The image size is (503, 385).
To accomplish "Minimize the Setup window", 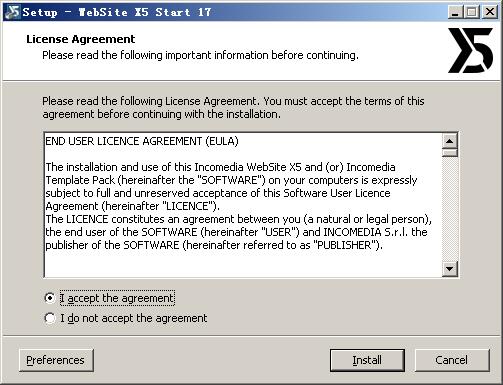I will 455,12.
